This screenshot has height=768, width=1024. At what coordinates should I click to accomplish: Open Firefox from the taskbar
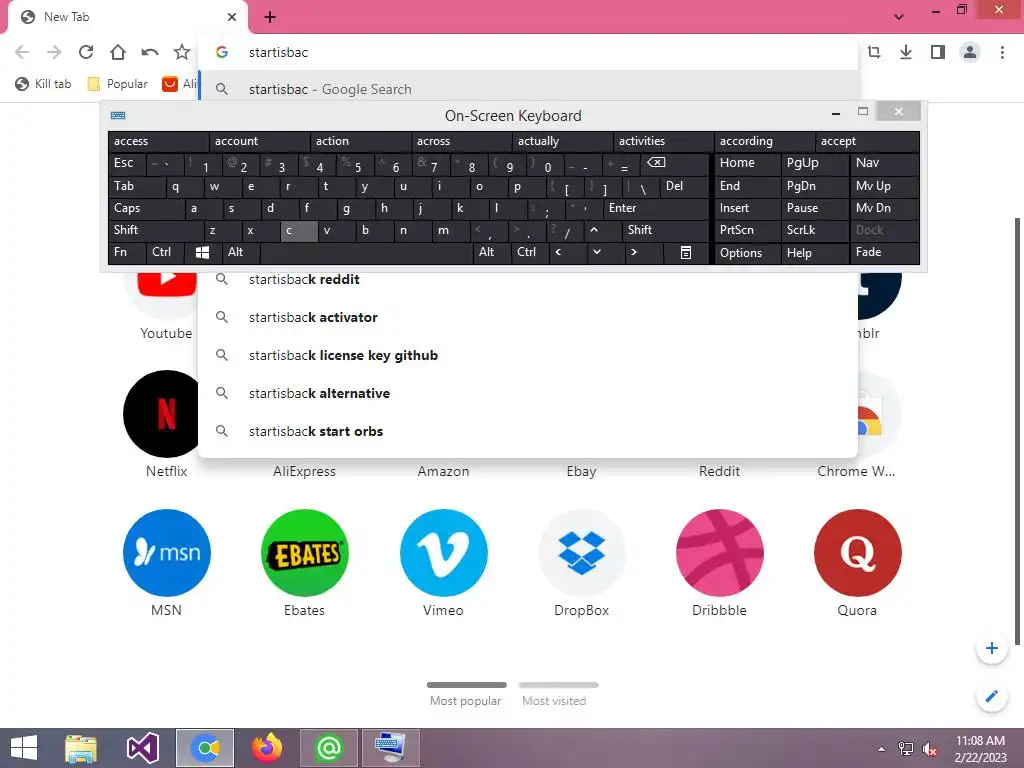coord(267,748)
